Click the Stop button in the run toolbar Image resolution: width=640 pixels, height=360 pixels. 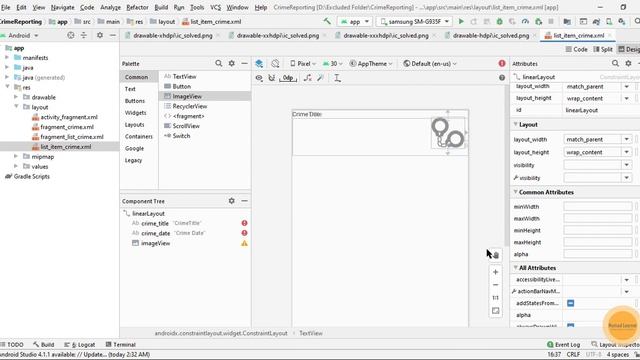click(x=551, y=22)
